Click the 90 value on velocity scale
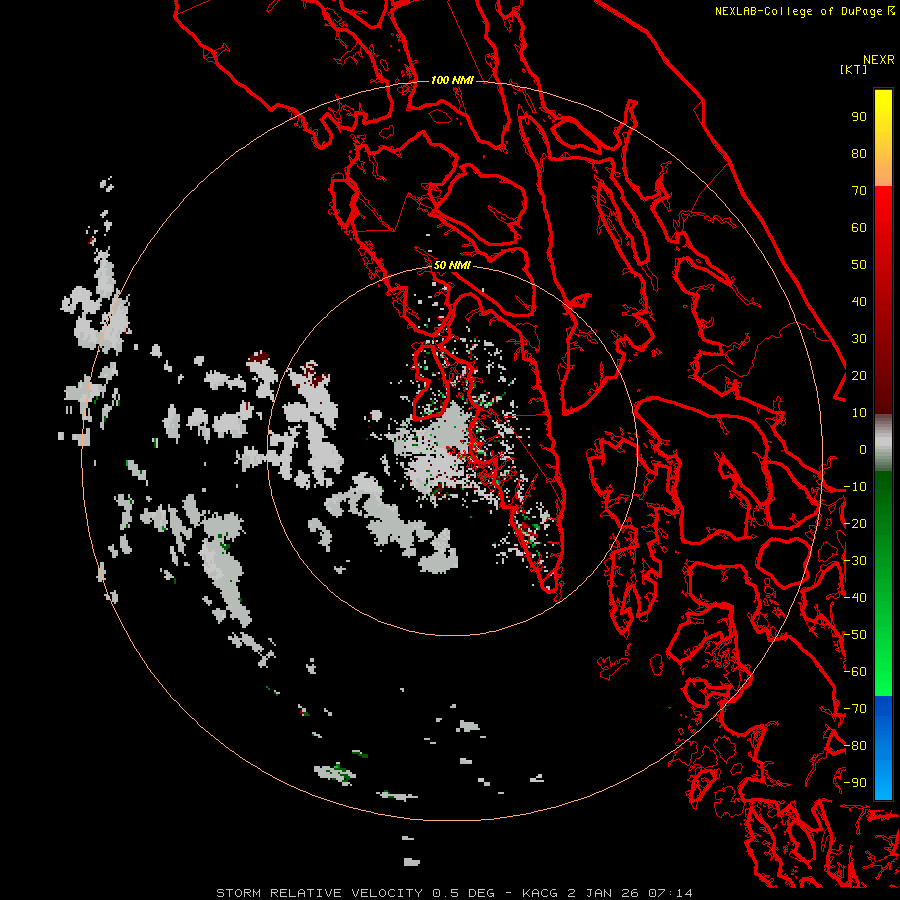Viewport: 900px width, 900px height. coord(859,117)
